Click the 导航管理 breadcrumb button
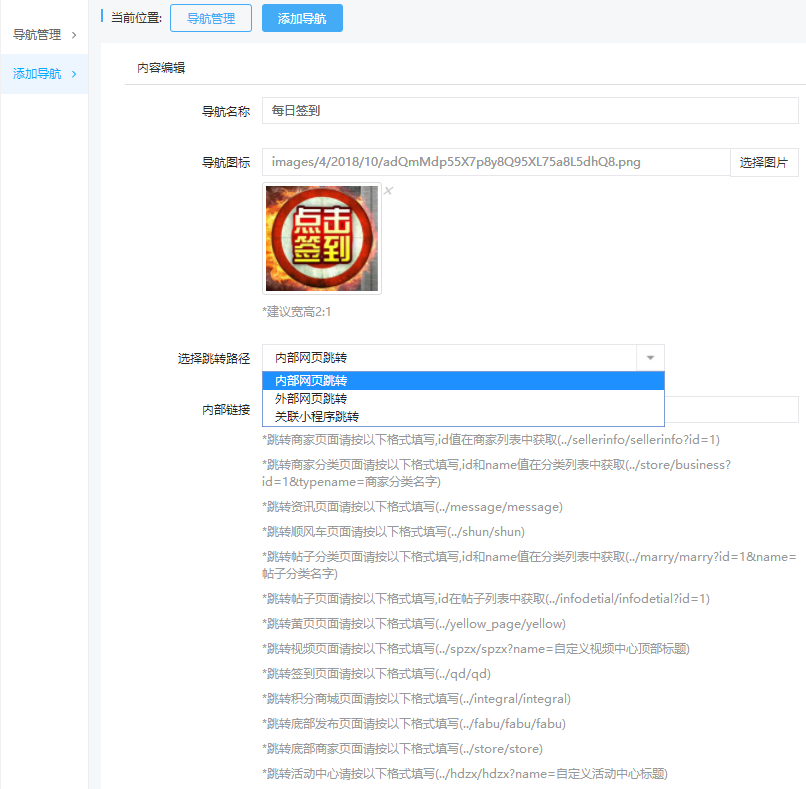806x789 pixels. tap(211, 18)
